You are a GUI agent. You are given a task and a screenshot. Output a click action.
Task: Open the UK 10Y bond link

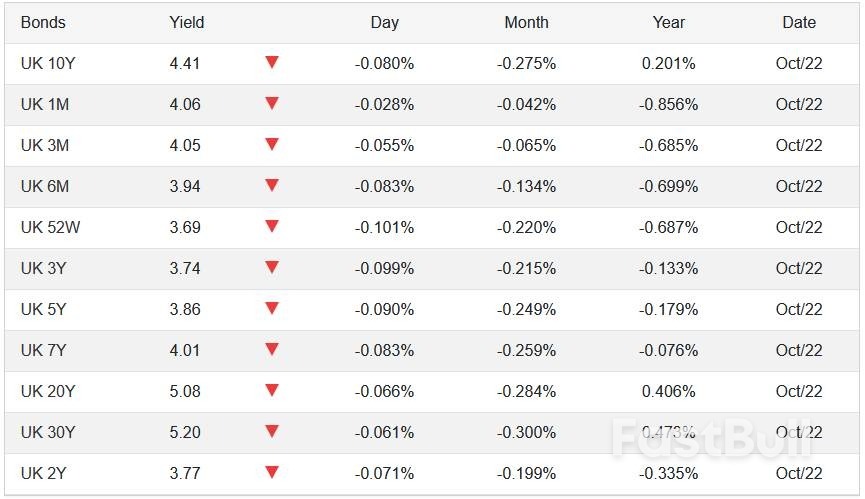48,63
